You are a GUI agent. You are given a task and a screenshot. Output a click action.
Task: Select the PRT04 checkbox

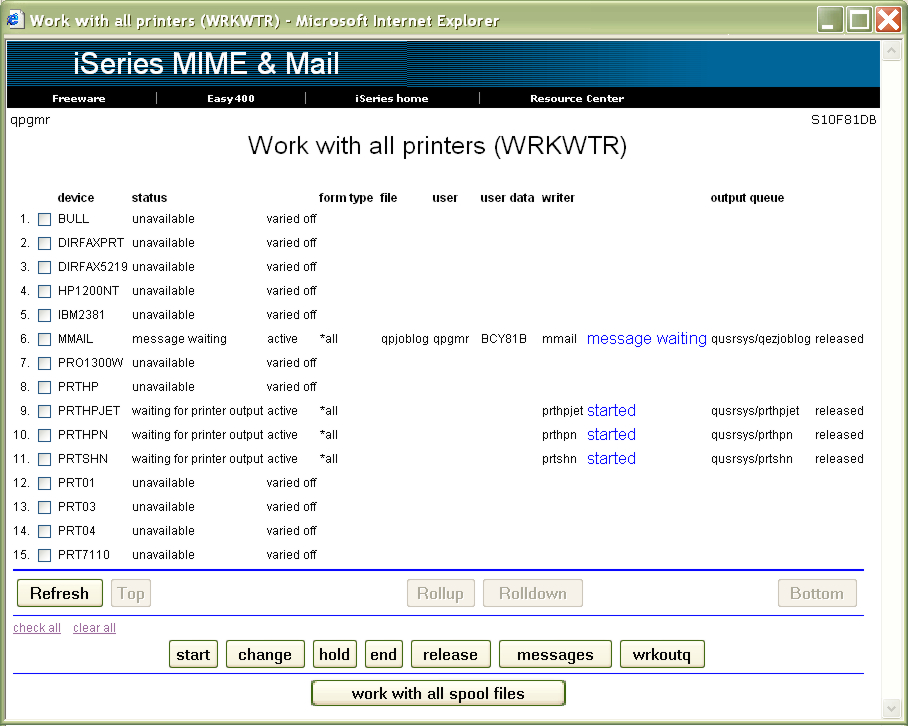tap(45, 531)
